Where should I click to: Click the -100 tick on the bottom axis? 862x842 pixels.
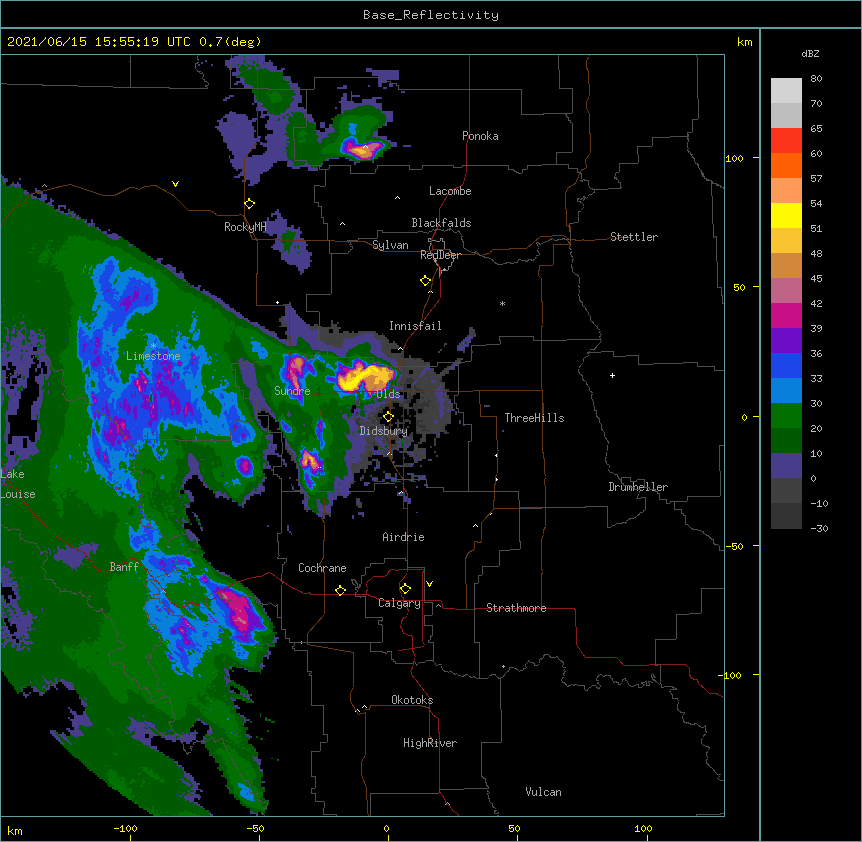125,828
